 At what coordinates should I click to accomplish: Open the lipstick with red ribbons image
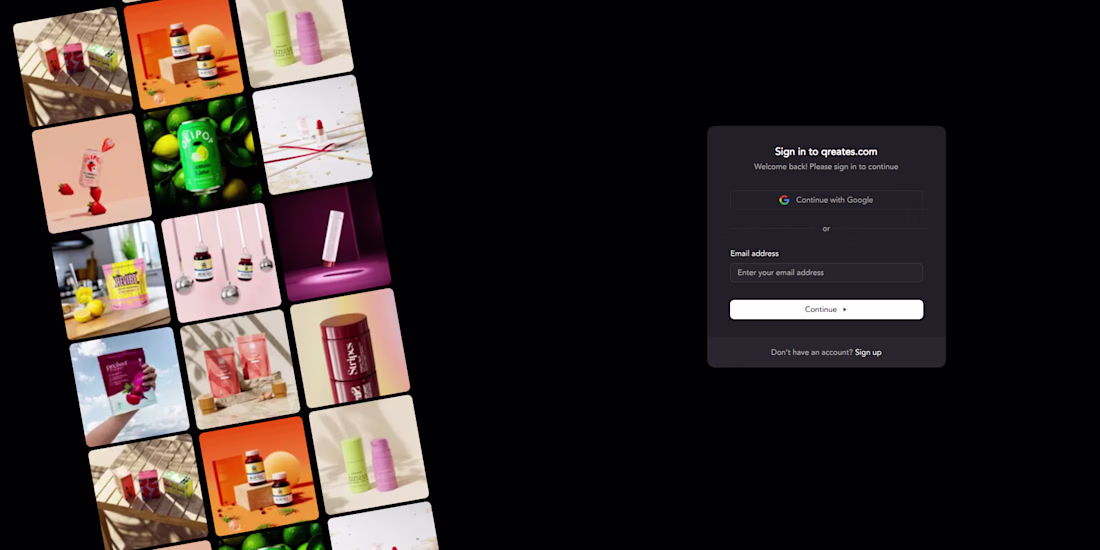pyautogui.click(x=313, y=135)
